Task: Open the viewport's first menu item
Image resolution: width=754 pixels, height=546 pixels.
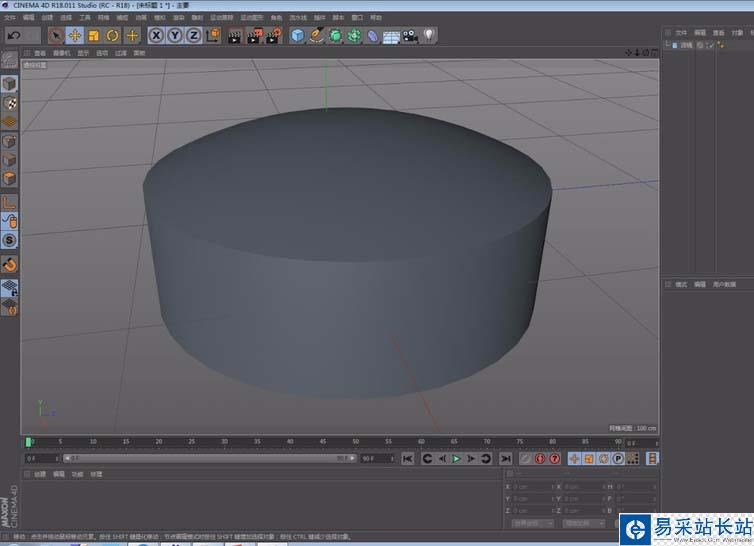Action: point(40,53)
